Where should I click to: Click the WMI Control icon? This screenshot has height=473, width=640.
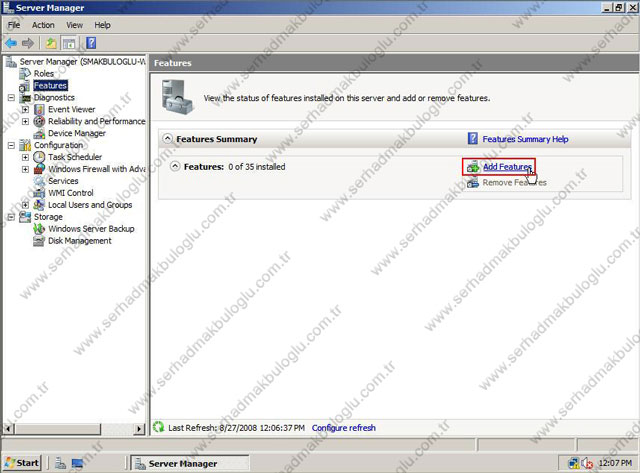coord(39,193)
